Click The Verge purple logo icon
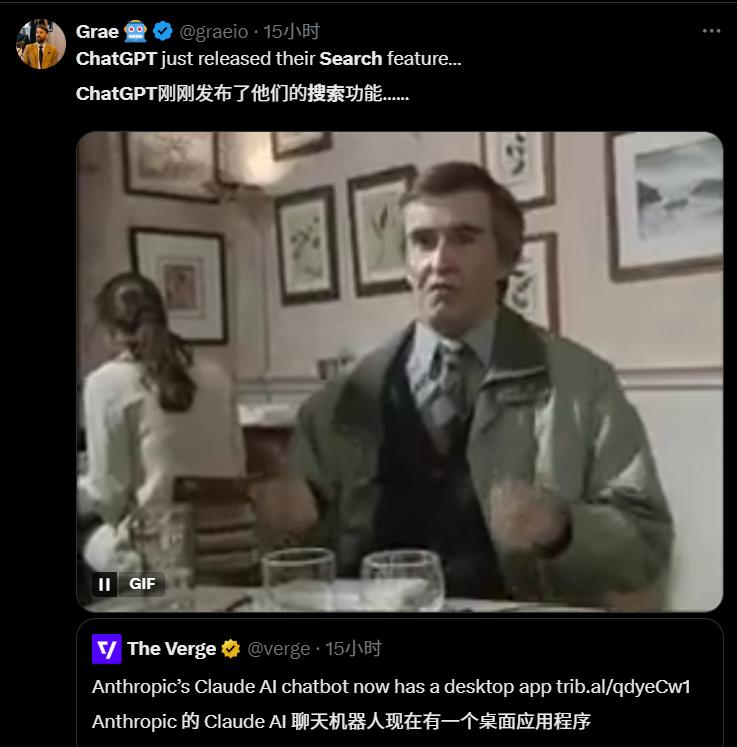 coord(107,649)
